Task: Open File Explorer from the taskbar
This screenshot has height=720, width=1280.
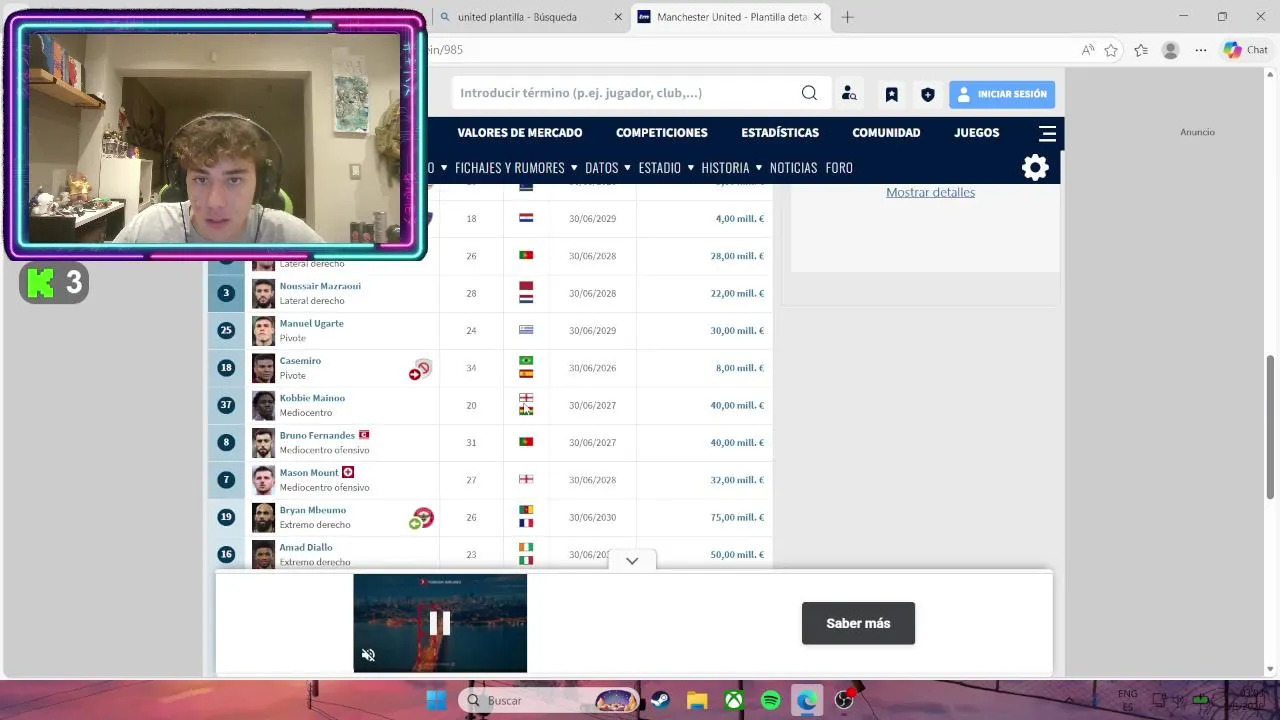Action: click(x=697, y=701)
